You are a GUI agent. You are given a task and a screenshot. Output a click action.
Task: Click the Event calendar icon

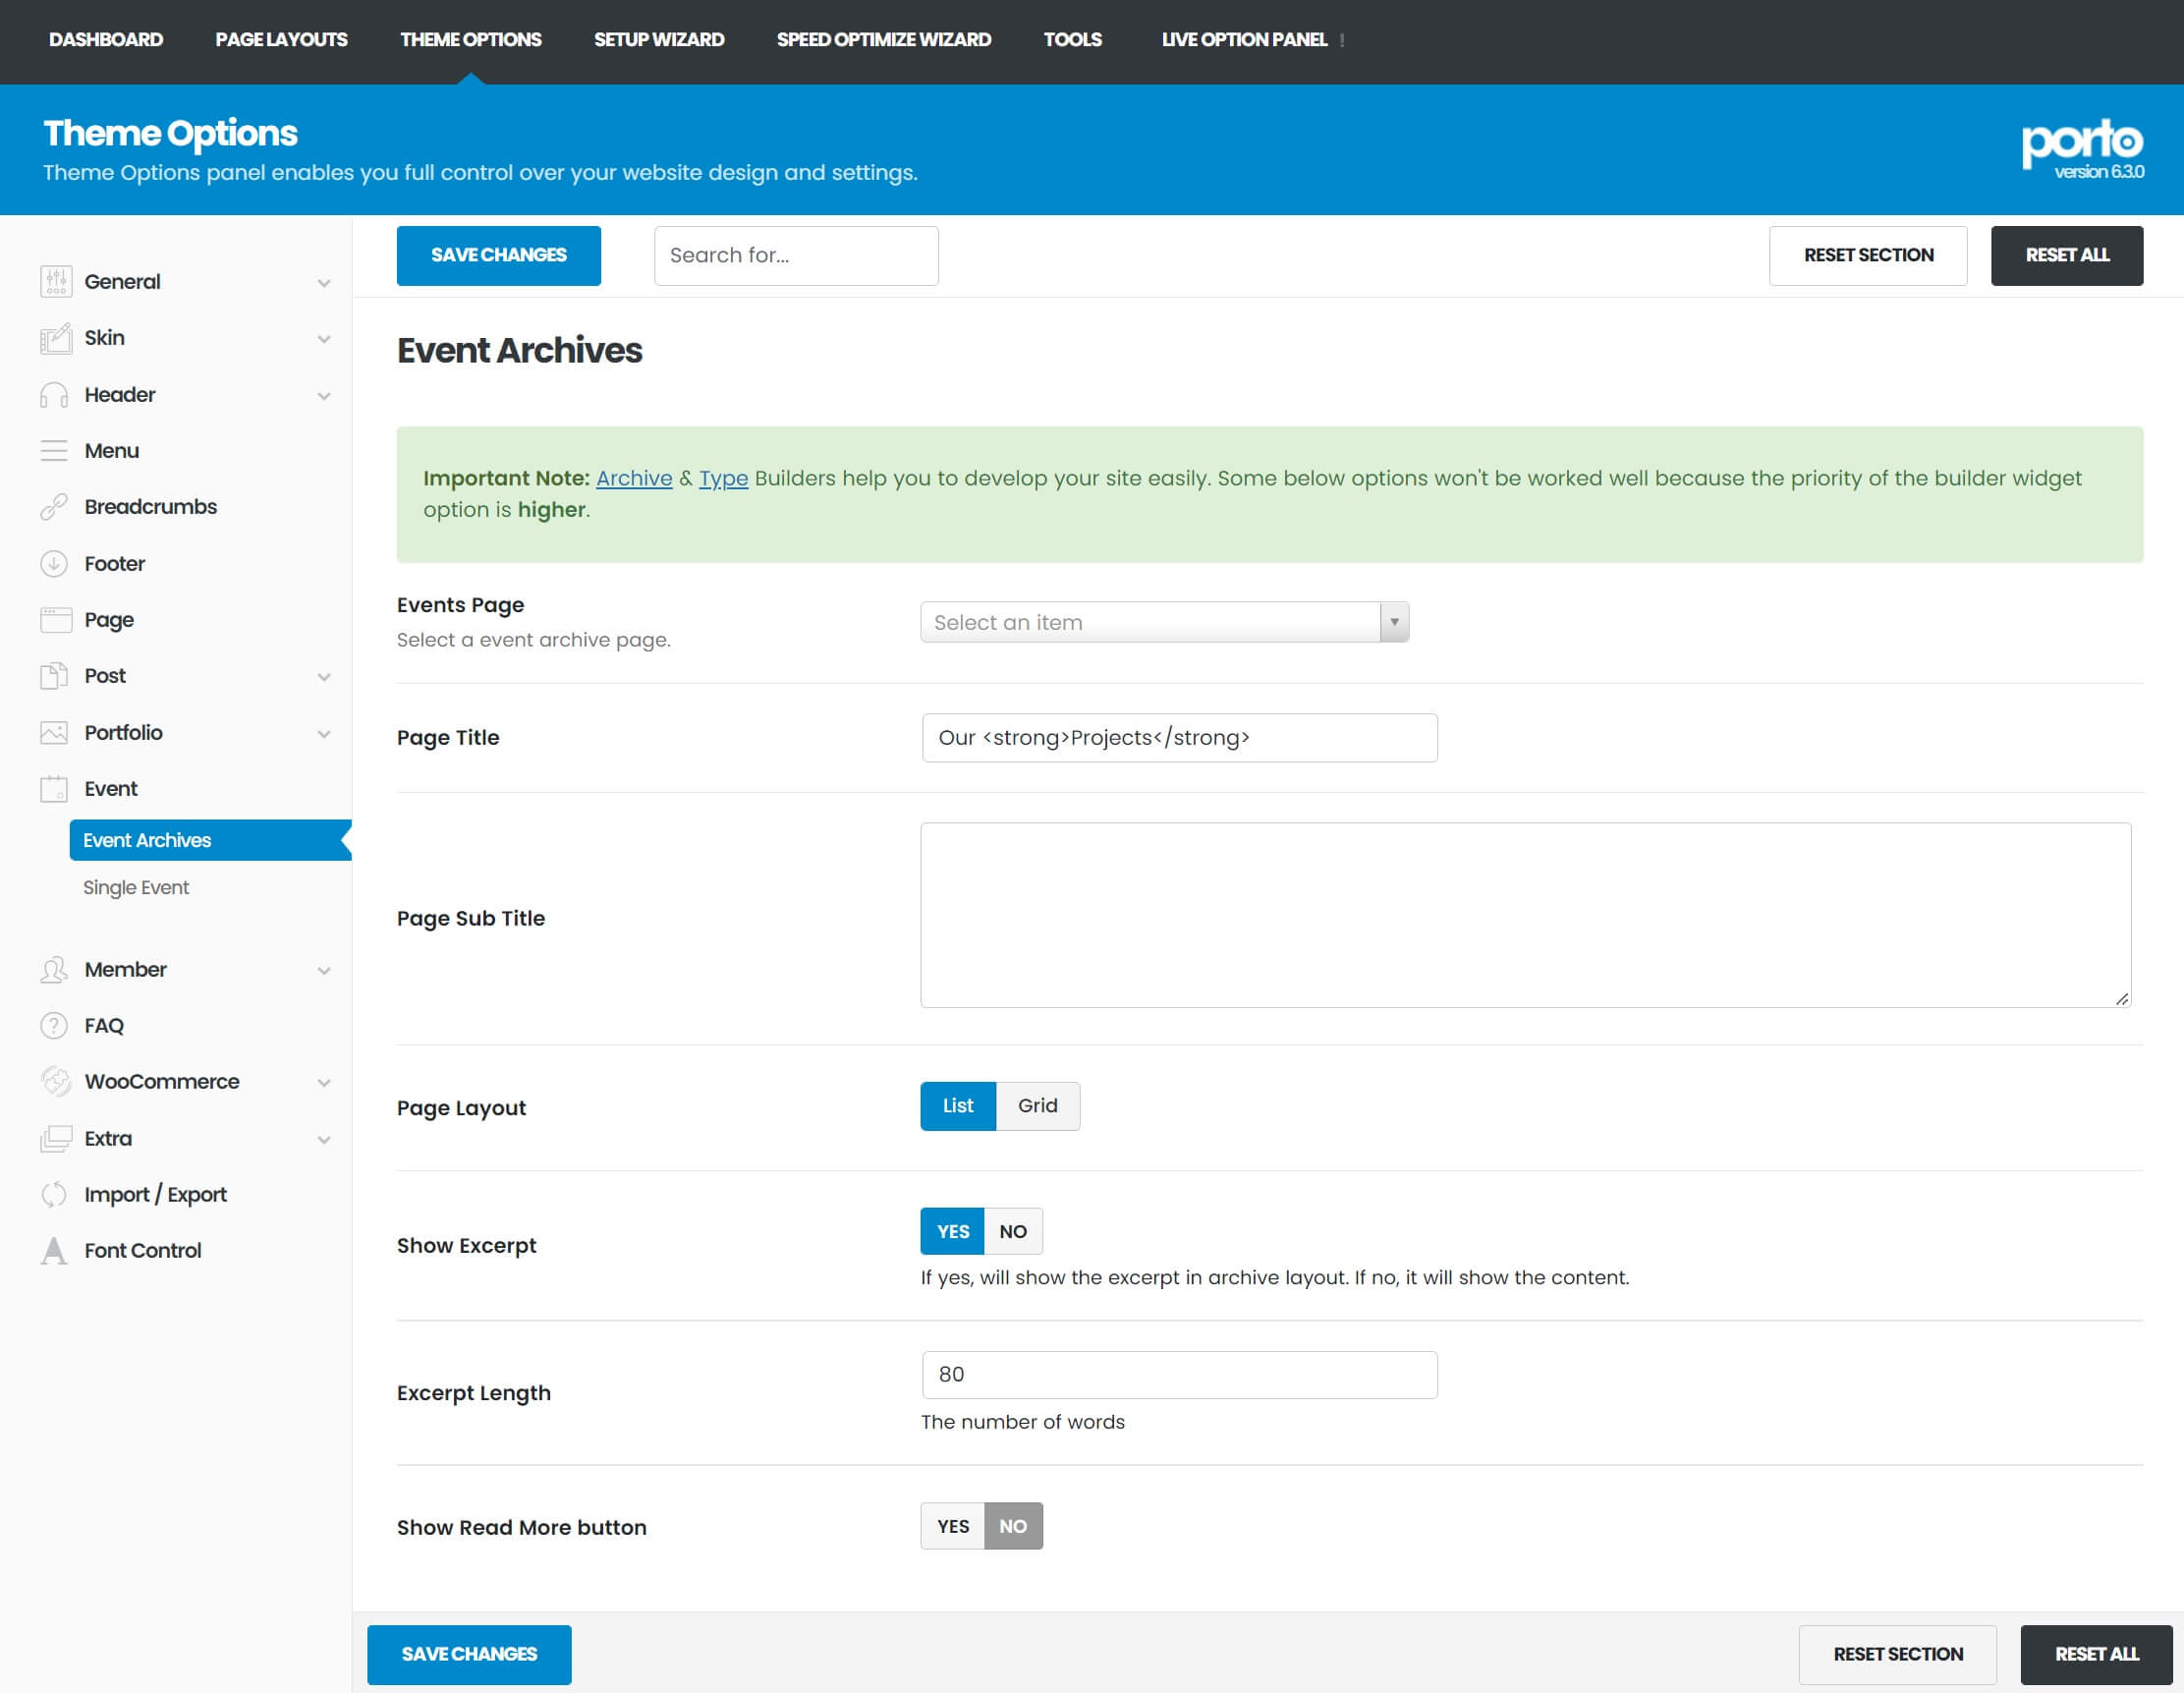pyautogui.click(x=54, y=789)
